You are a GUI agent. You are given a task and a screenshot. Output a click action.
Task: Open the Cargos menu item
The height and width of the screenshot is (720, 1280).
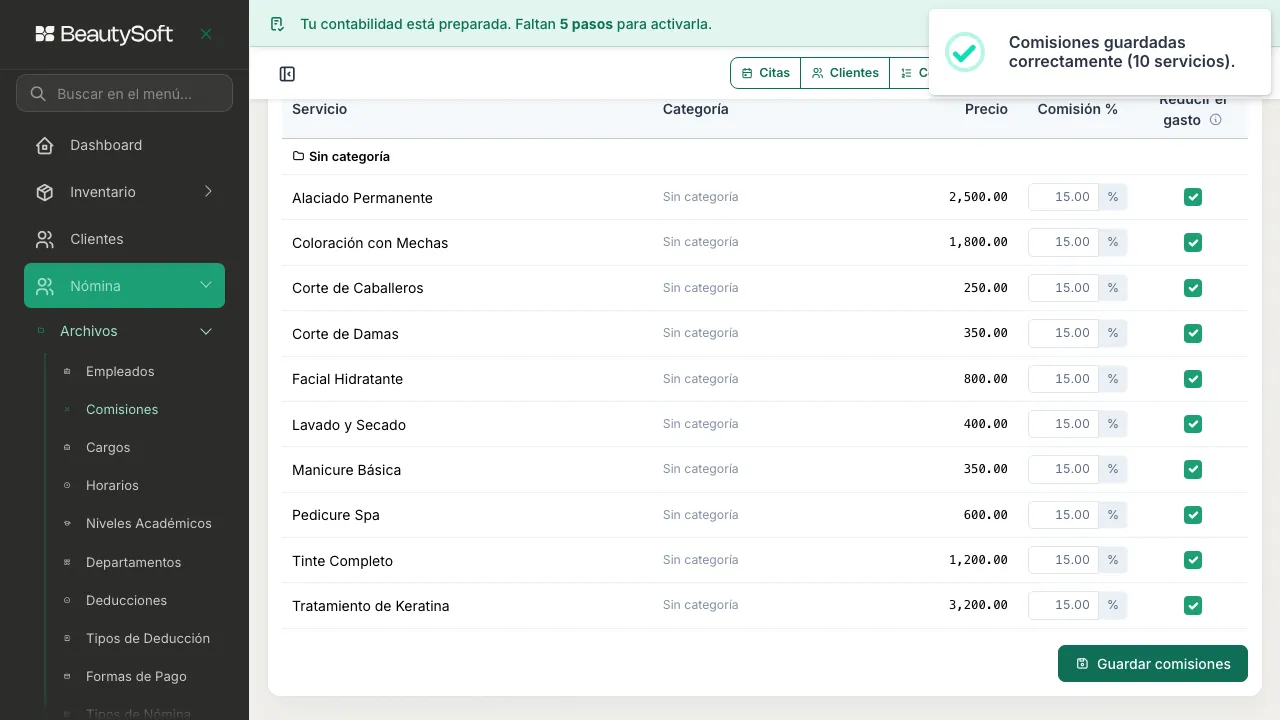pyautogui.click(x=108, y=447)
